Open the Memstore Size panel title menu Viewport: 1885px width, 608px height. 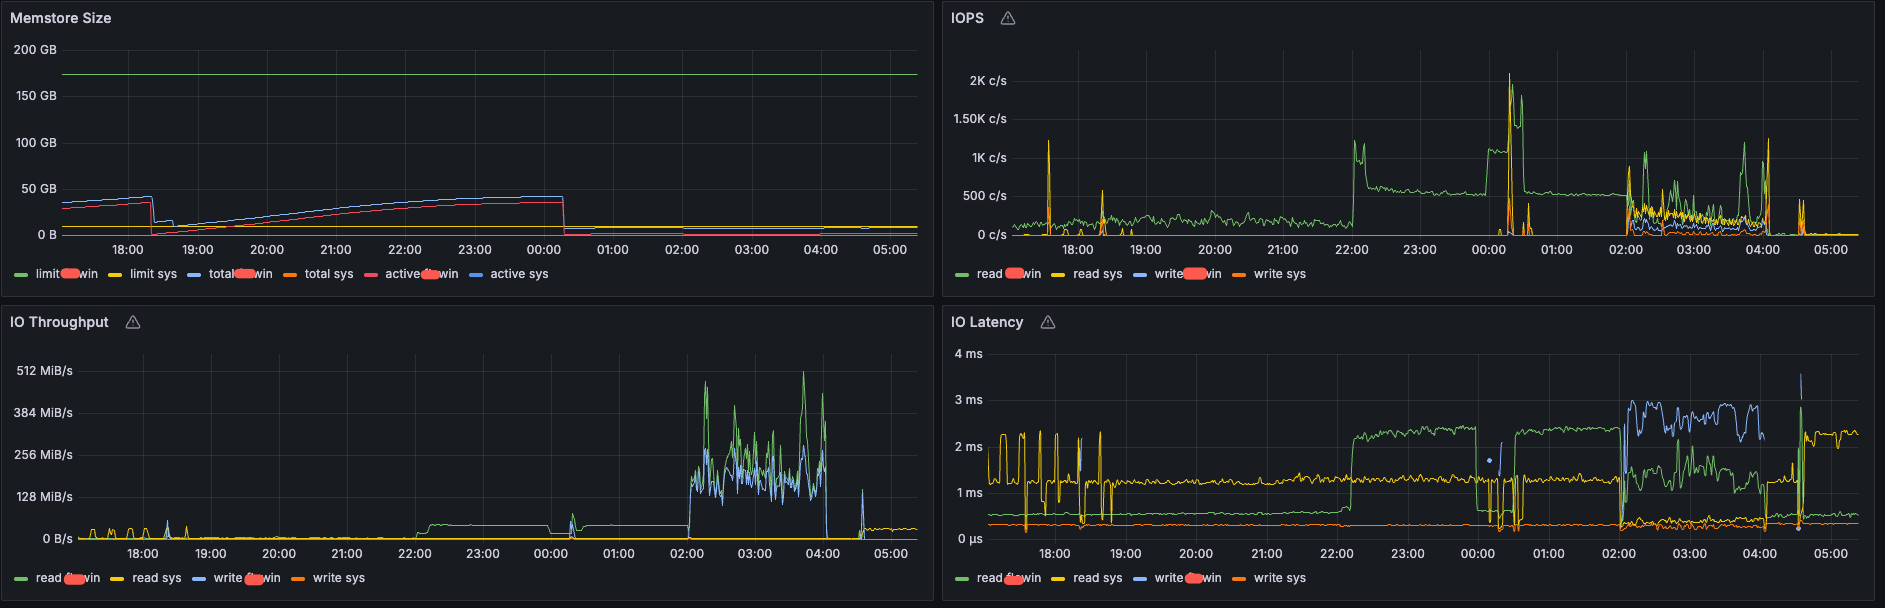pyautogui.click(x=60, y=18)
